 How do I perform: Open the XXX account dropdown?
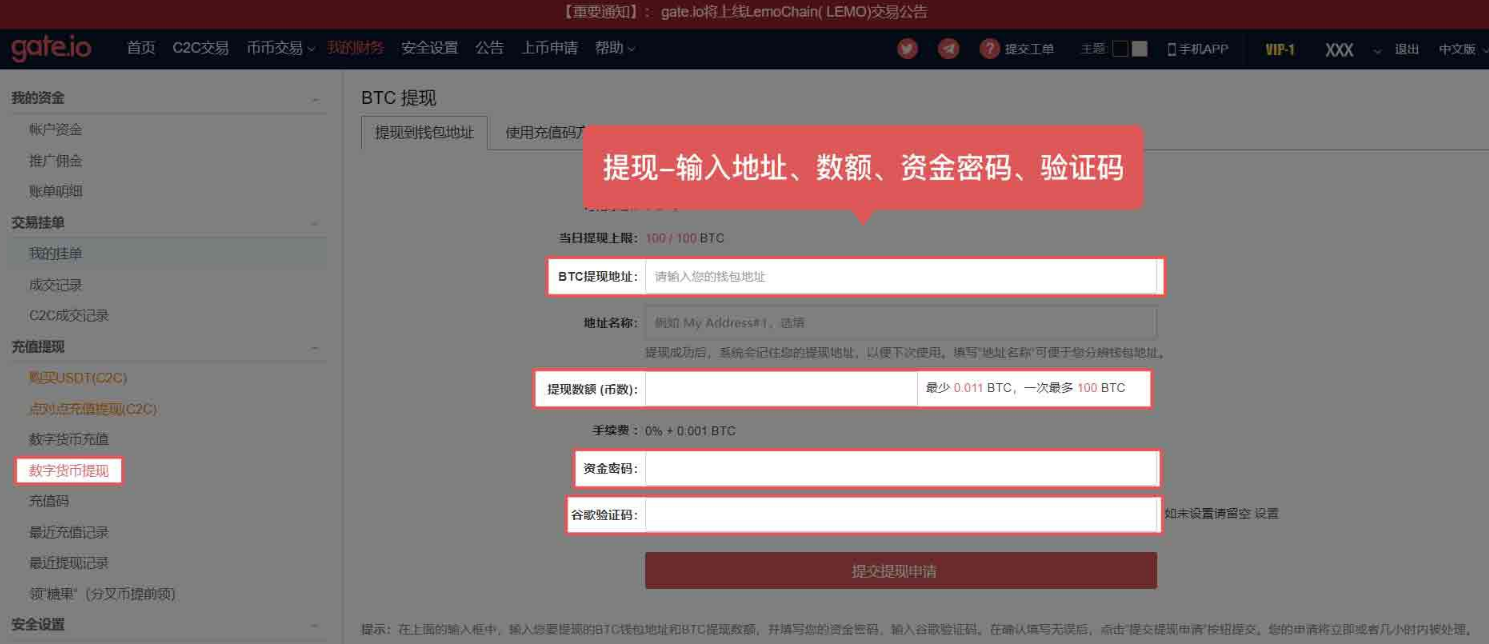(1353, 50)
